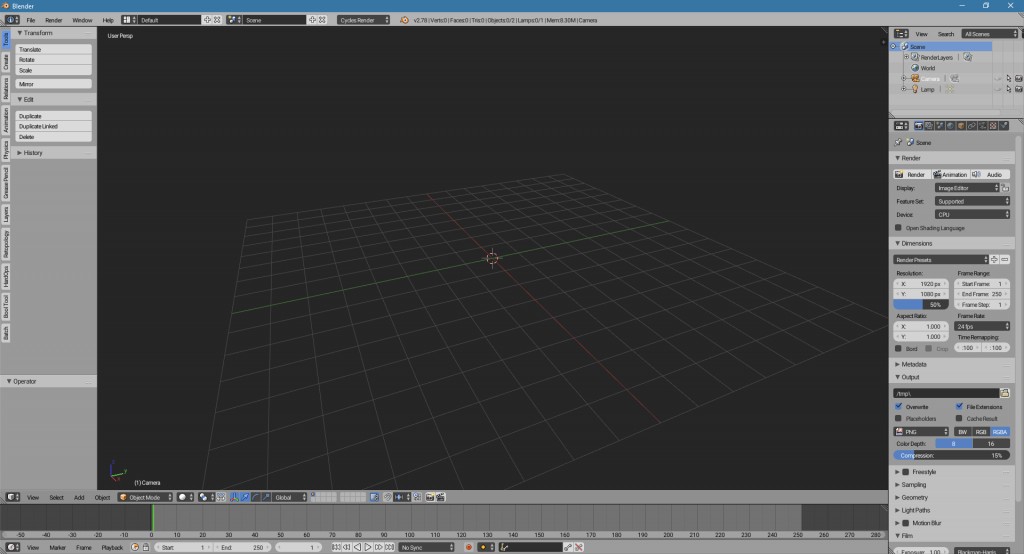Open the PNG file format dropdown
The image size is (1024, 554).
coord(921,432)
